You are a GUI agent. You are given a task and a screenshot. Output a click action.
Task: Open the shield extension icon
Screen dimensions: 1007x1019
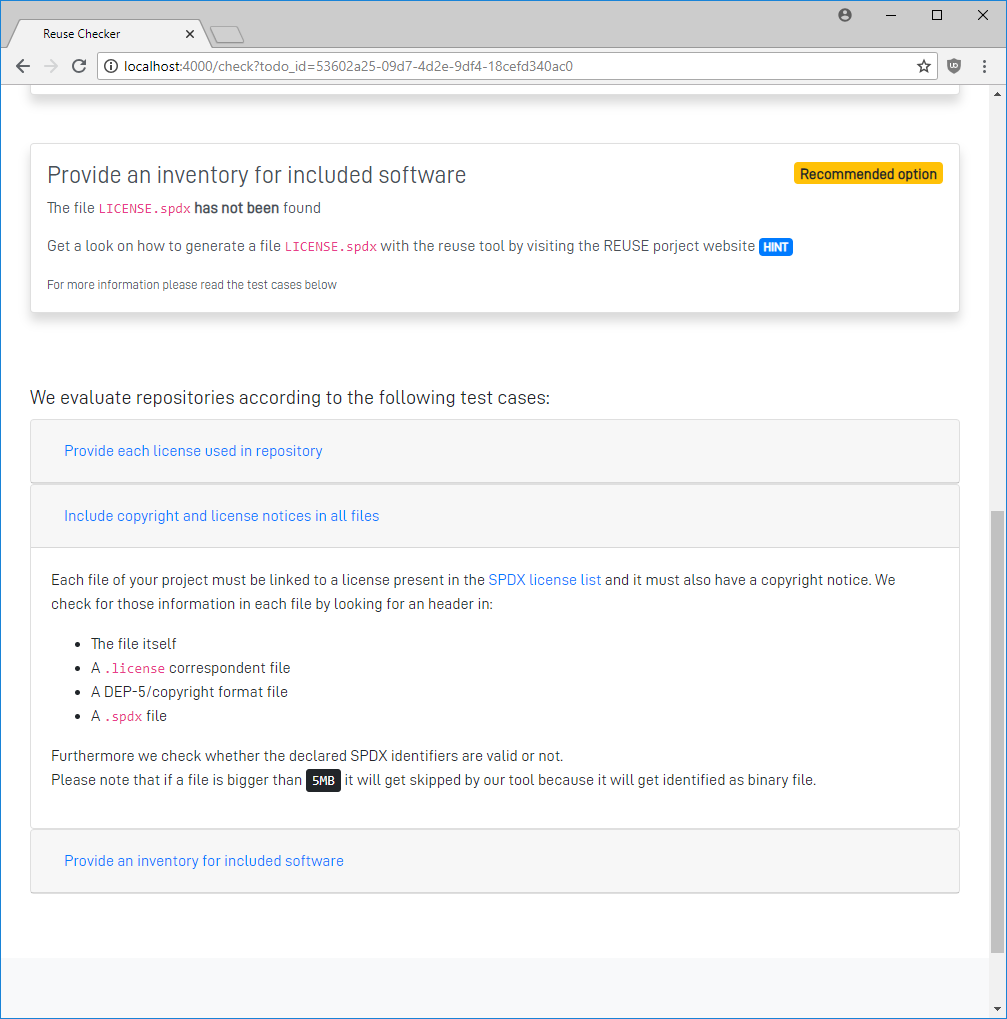coord(954,66)
